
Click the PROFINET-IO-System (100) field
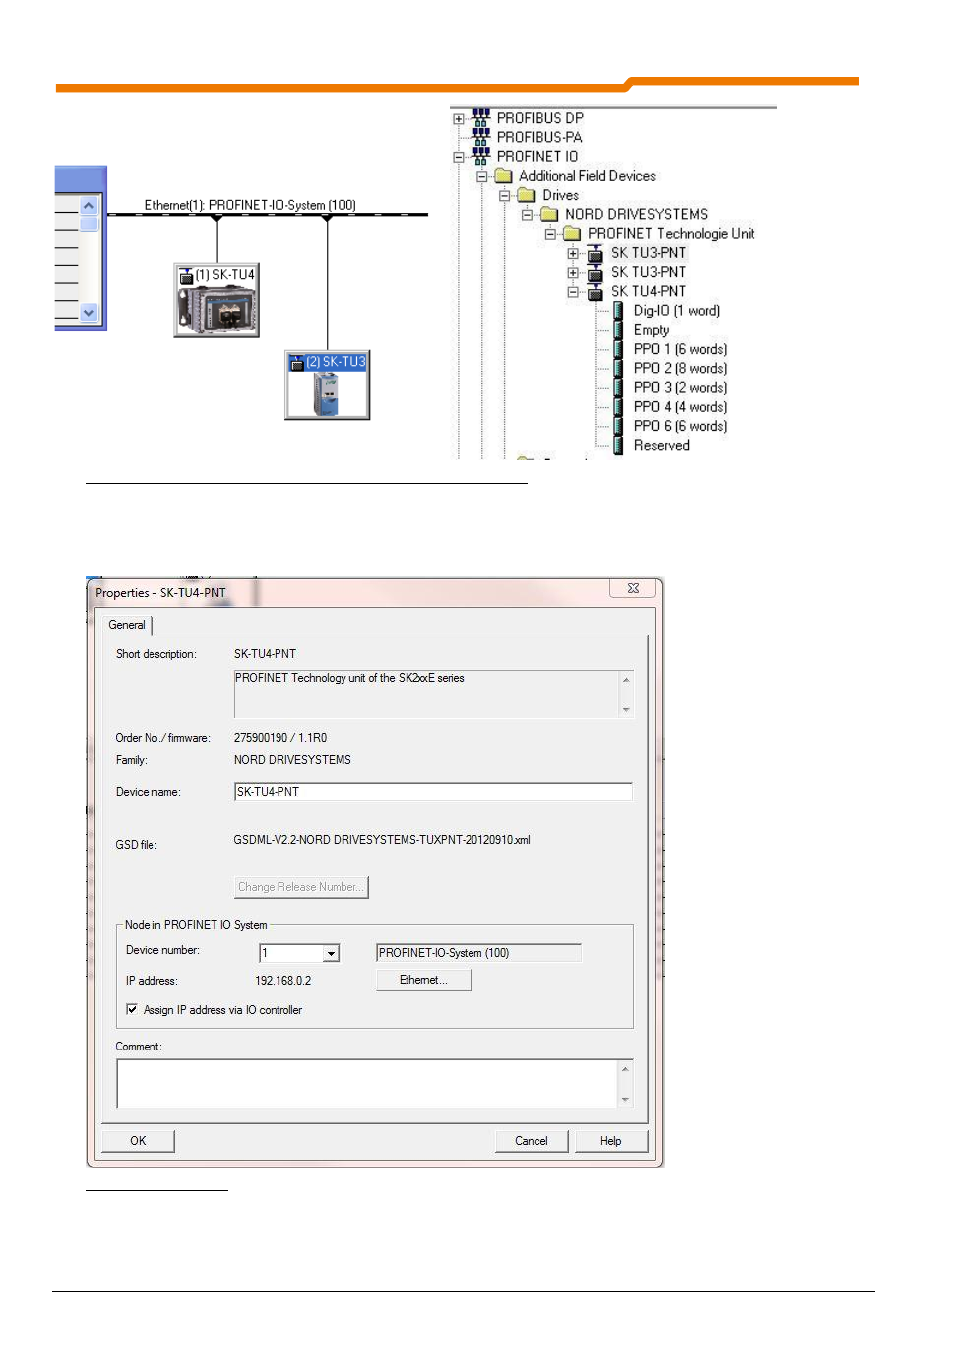[479, 953]
